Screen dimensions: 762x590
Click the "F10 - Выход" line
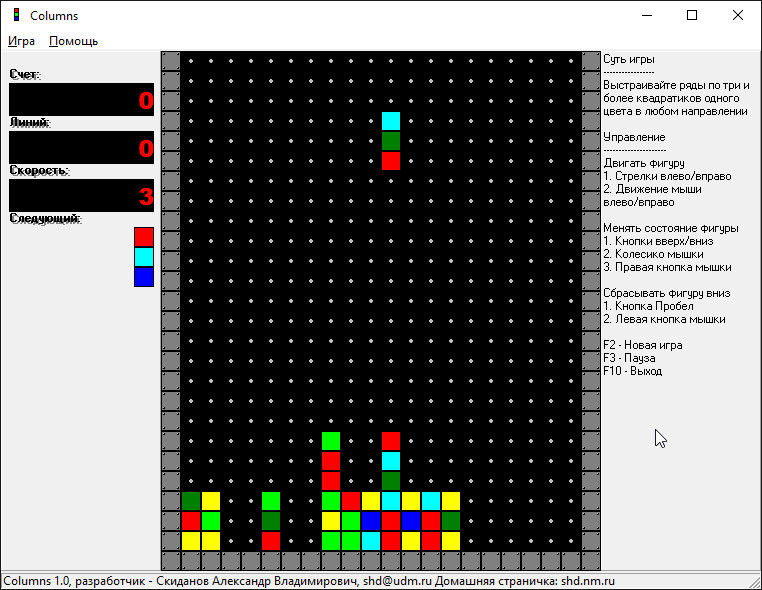pyautogui.click(x=632, y=371)
